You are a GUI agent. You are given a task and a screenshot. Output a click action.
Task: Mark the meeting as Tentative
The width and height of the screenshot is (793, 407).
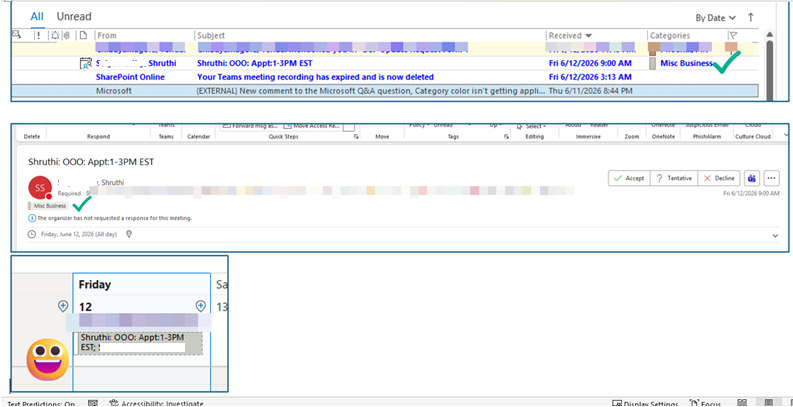tap(674, 178)
